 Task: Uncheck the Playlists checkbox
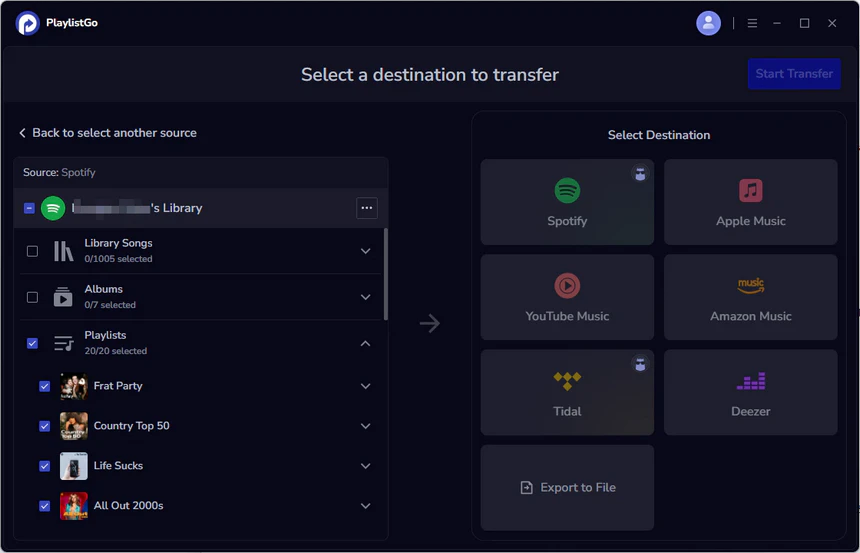(x=32, y=343)
